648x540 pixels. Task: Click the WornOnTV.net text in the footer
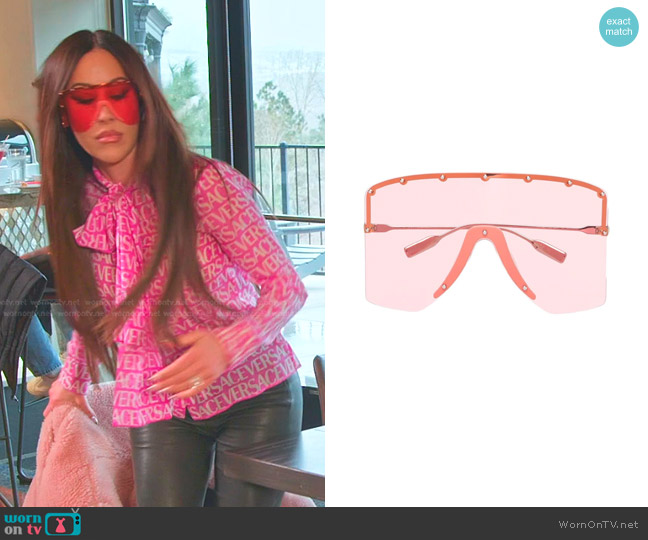pyautogui.click(x=598, y=525)
